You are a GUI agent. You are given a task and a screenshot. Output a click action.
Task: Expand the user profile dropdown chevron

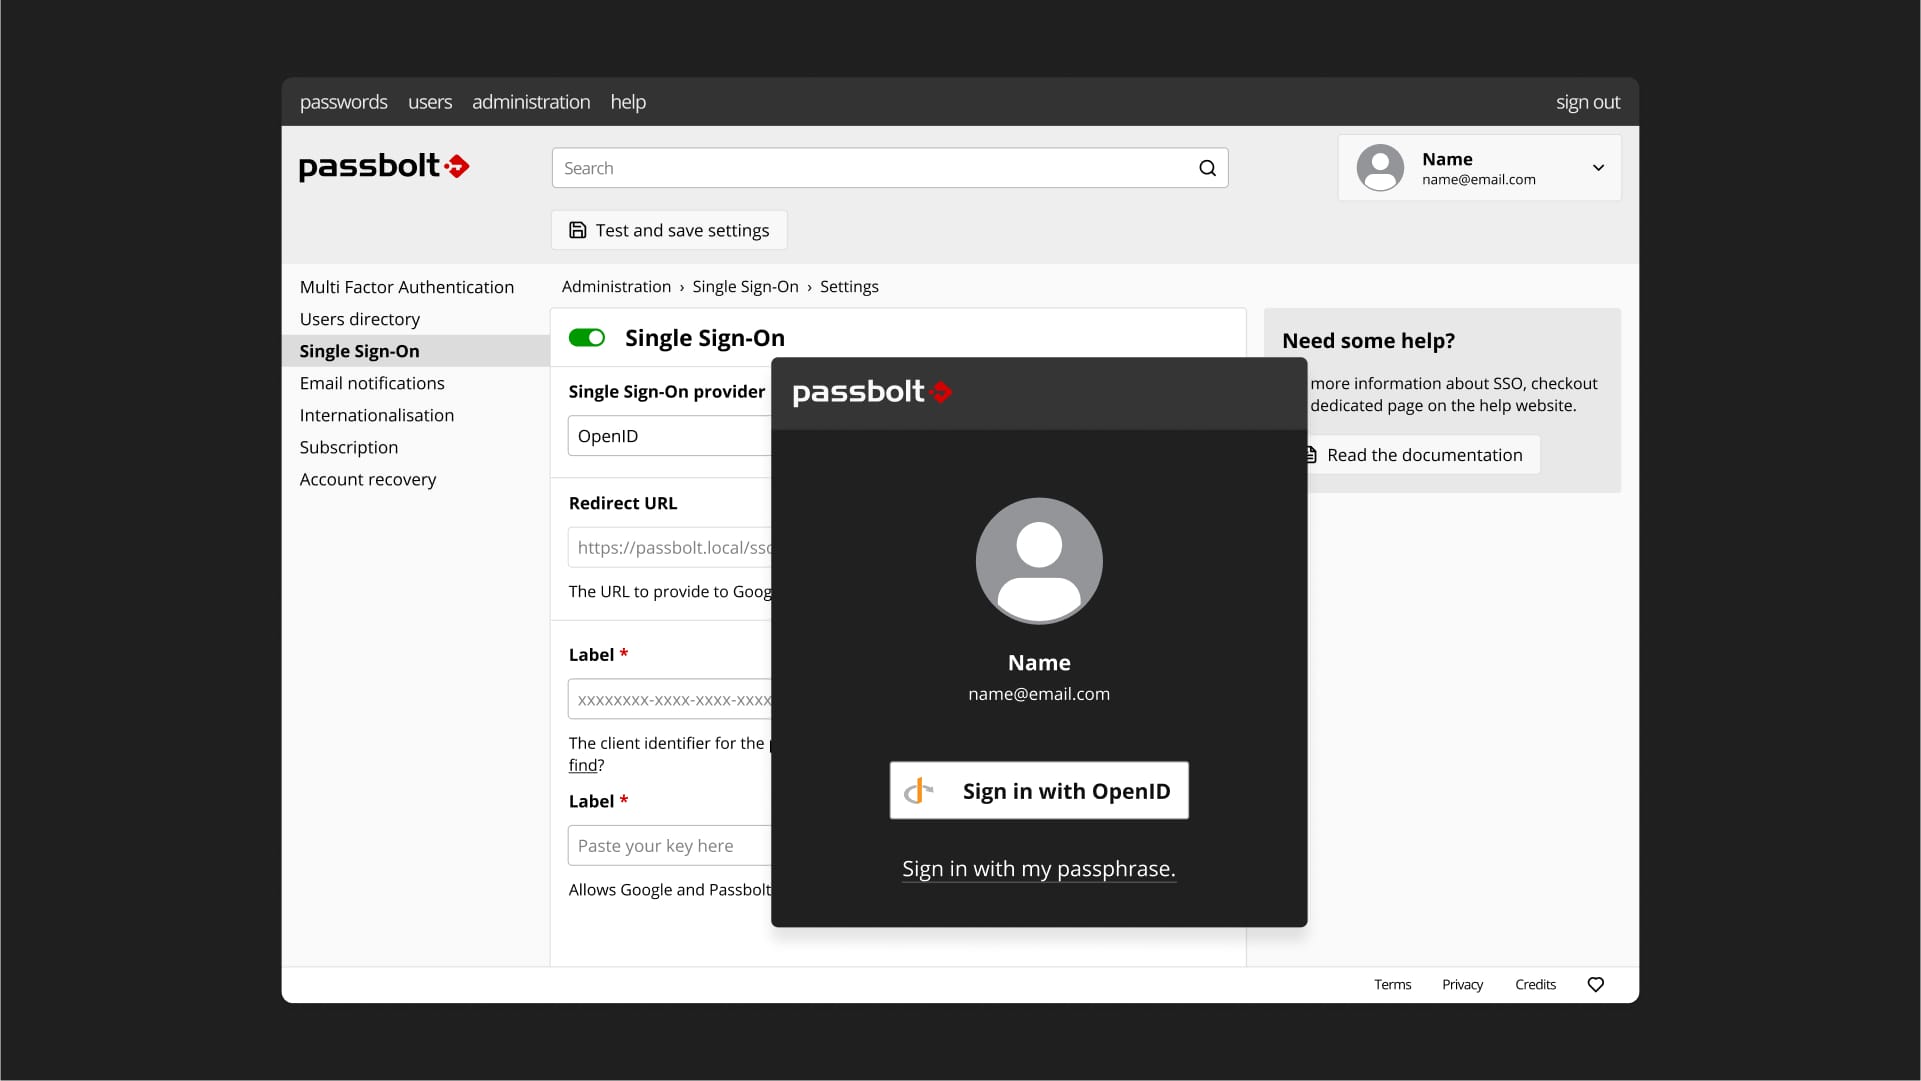click(x=1598, y=168)
